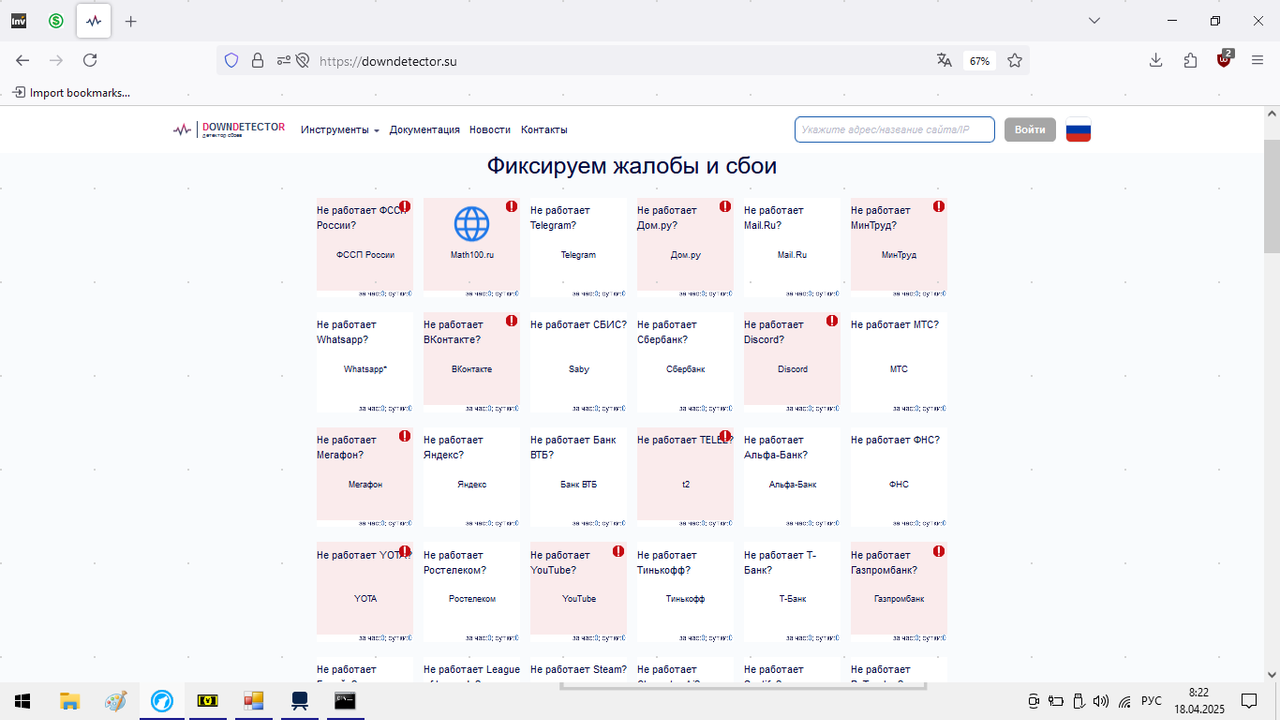Open the Банк ВТБ status card
The width and height of the screenshot is (1280, 720).
coord(578,477)
